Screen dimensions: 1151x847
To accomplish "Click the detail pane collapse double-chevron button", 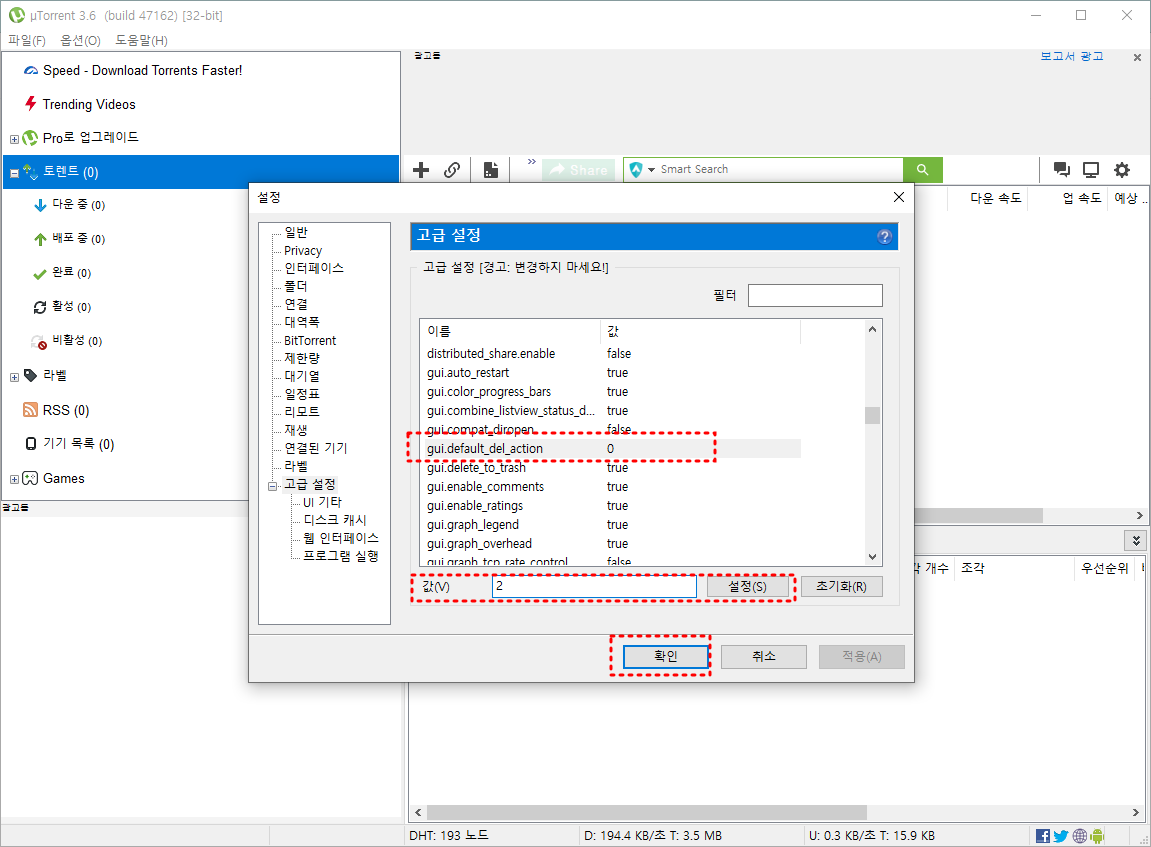I will click(1136, 541).
